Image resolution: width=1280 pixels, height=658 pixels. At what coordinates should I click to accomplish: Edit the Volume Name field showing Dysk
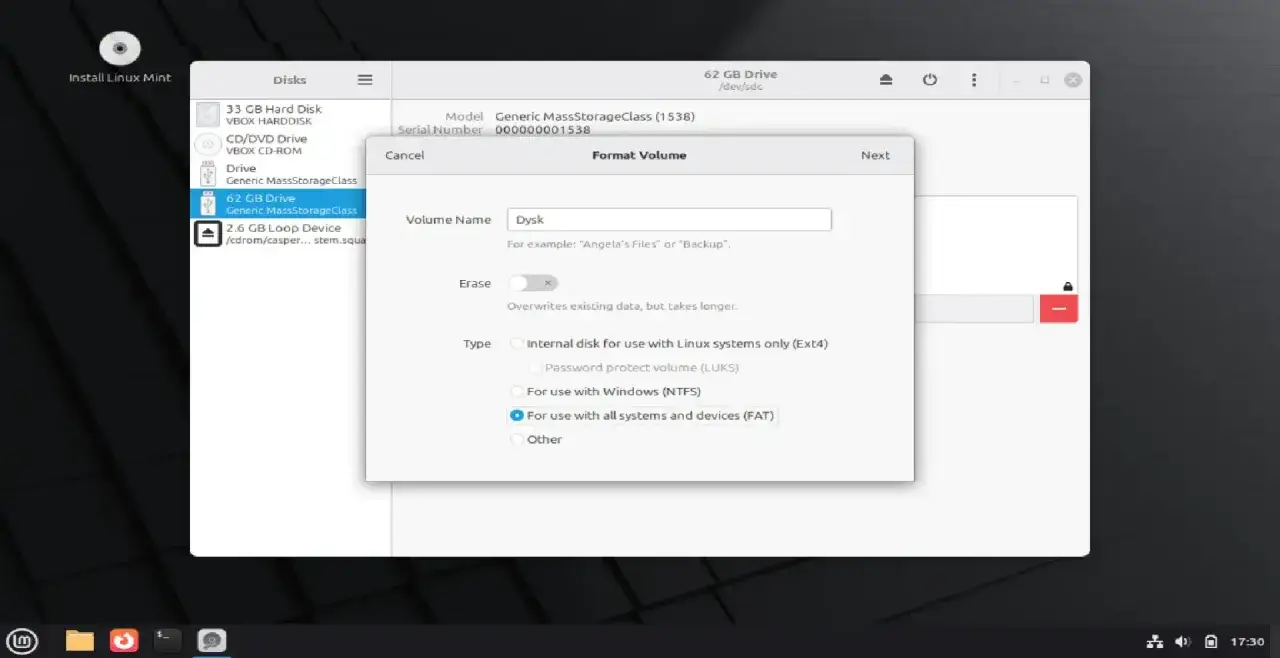pyautogui.click(x=668, y=219)
